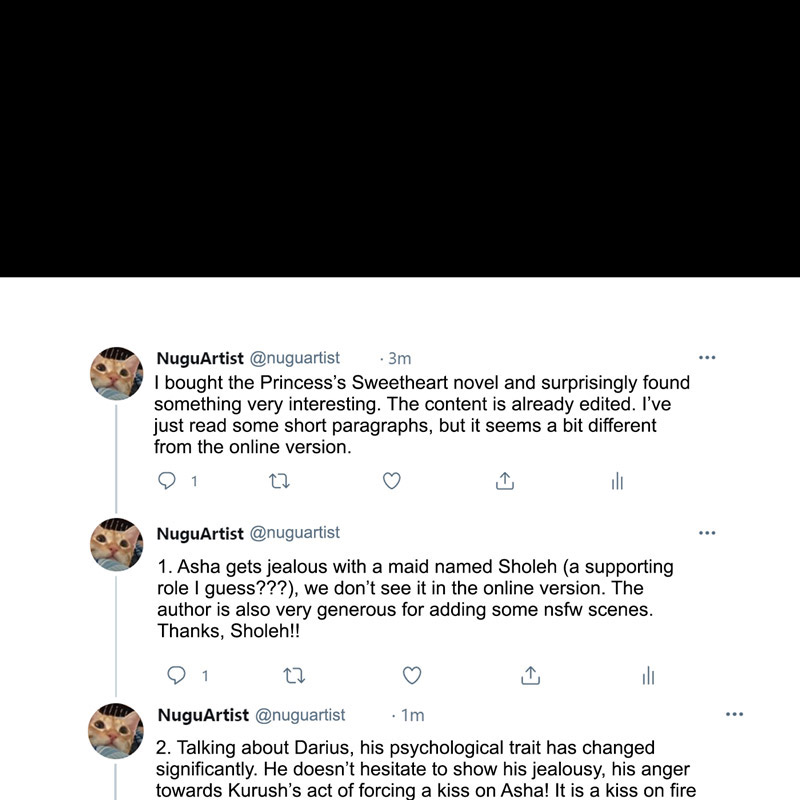The width and height of the screenshot is (800, 800).
Task: Reply to the tweet mentioning Sholeh
Action: pos(177,675)
